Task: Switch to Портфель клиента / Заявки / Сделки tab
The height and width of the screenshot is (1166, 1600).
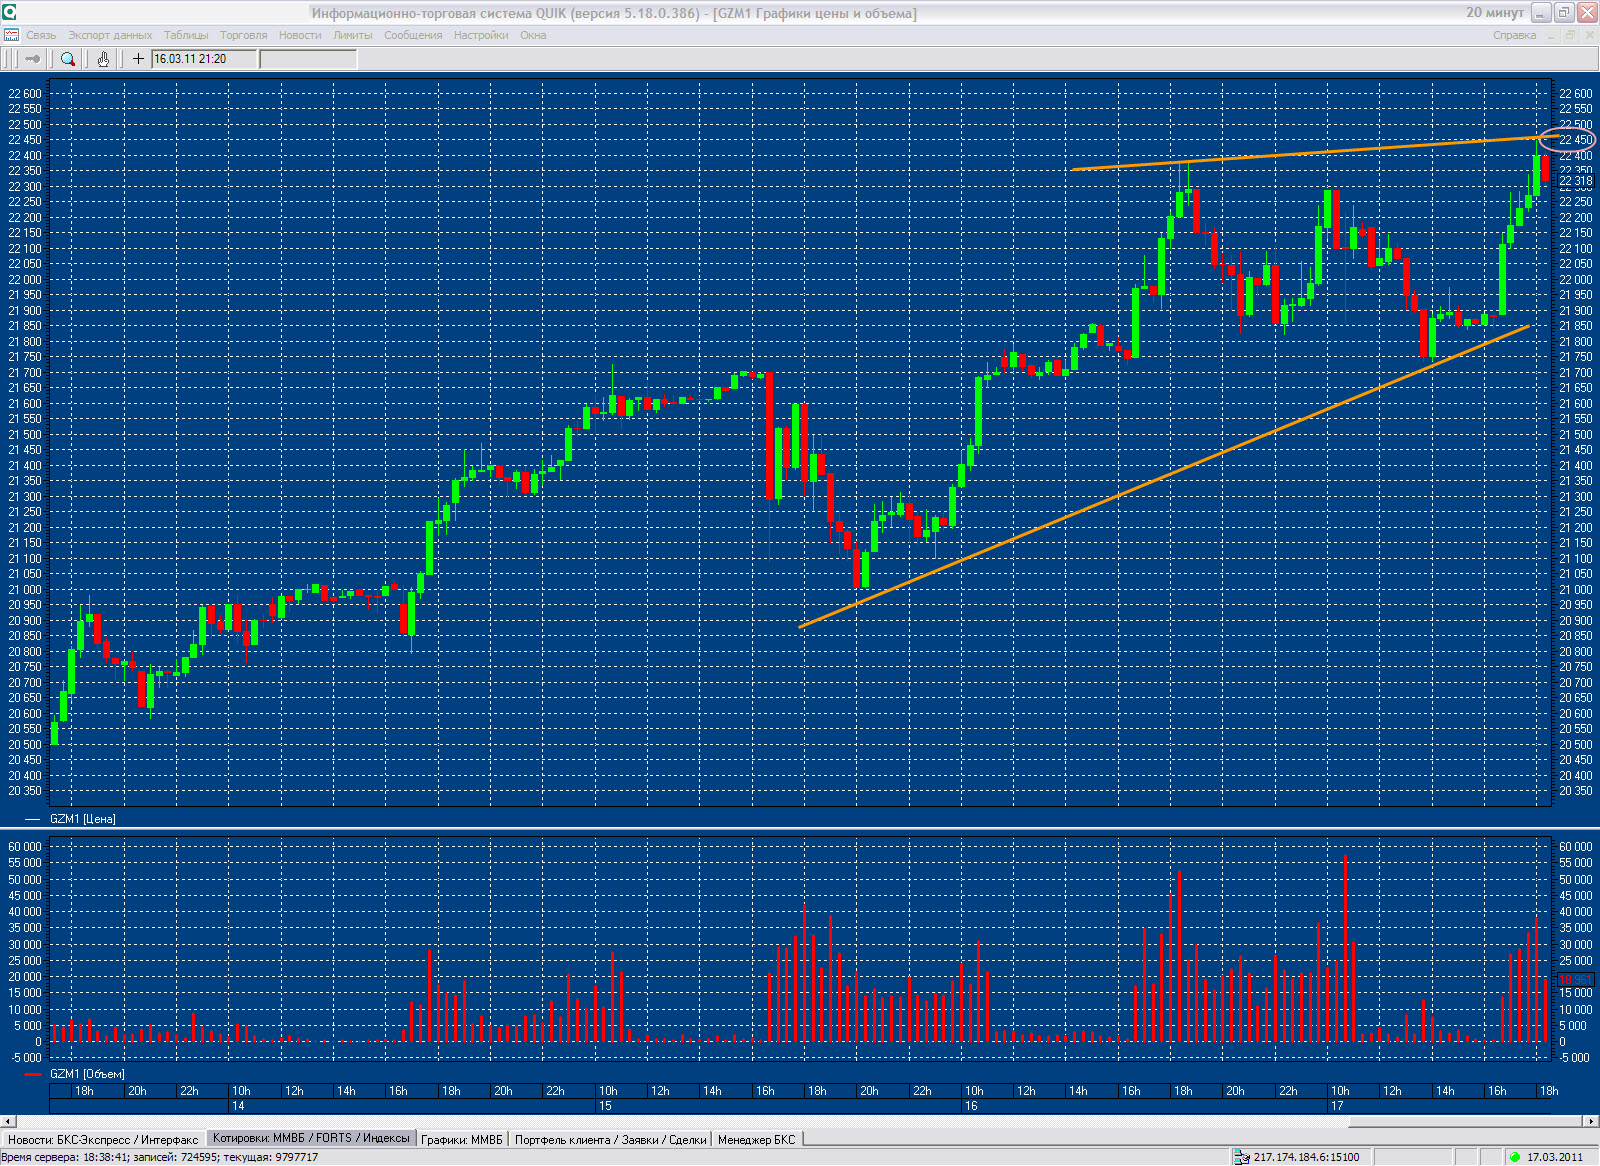Action: tap(610, 1139)
